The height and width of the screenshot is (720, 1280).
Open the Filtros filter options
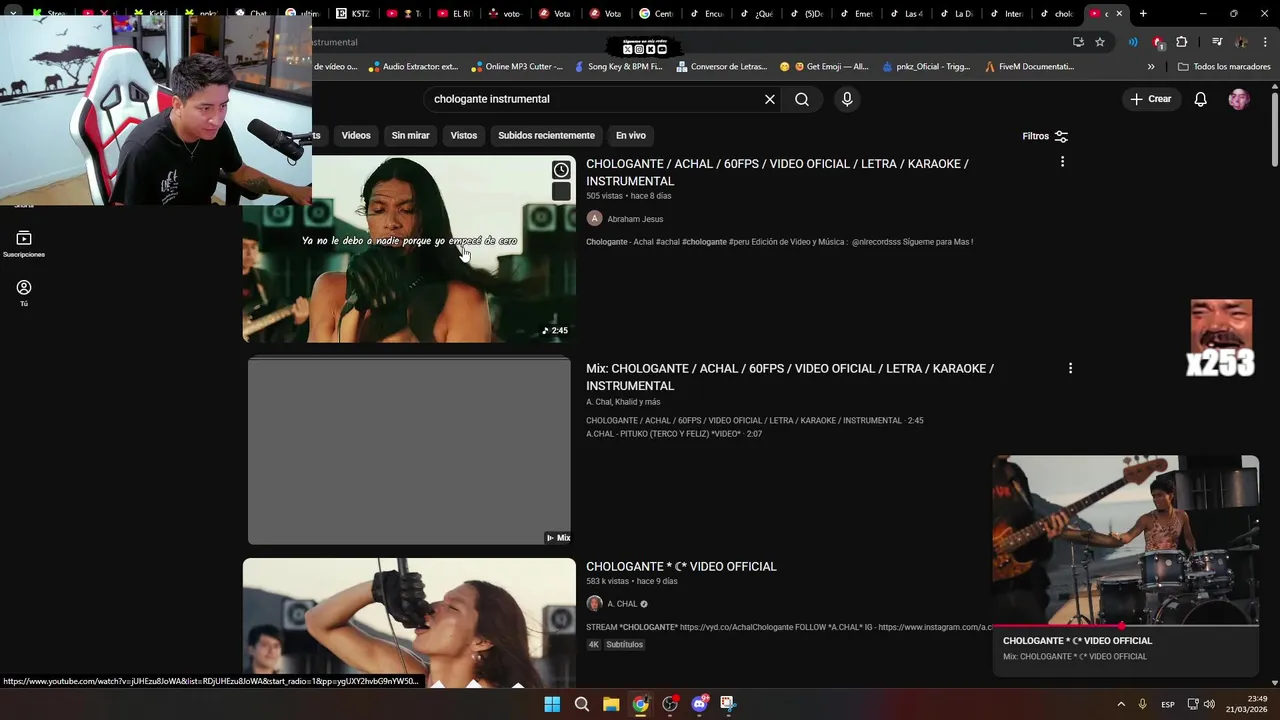[1045, 136]
